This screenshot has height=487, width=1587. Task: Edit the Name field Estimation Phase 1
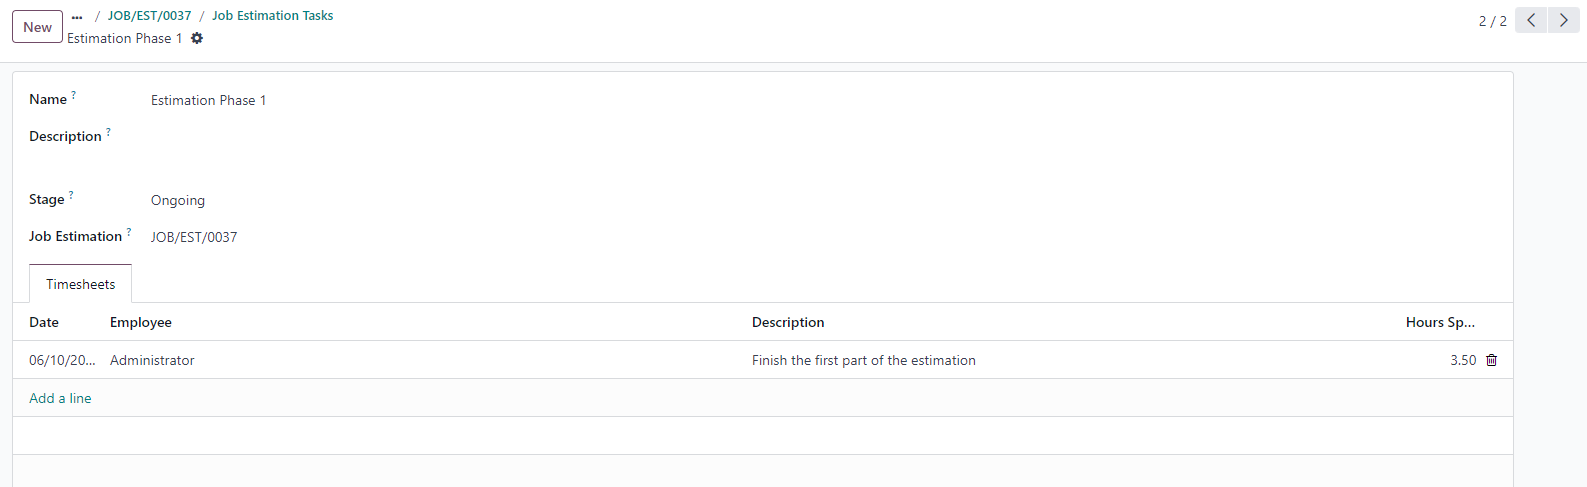pos(209,100)
